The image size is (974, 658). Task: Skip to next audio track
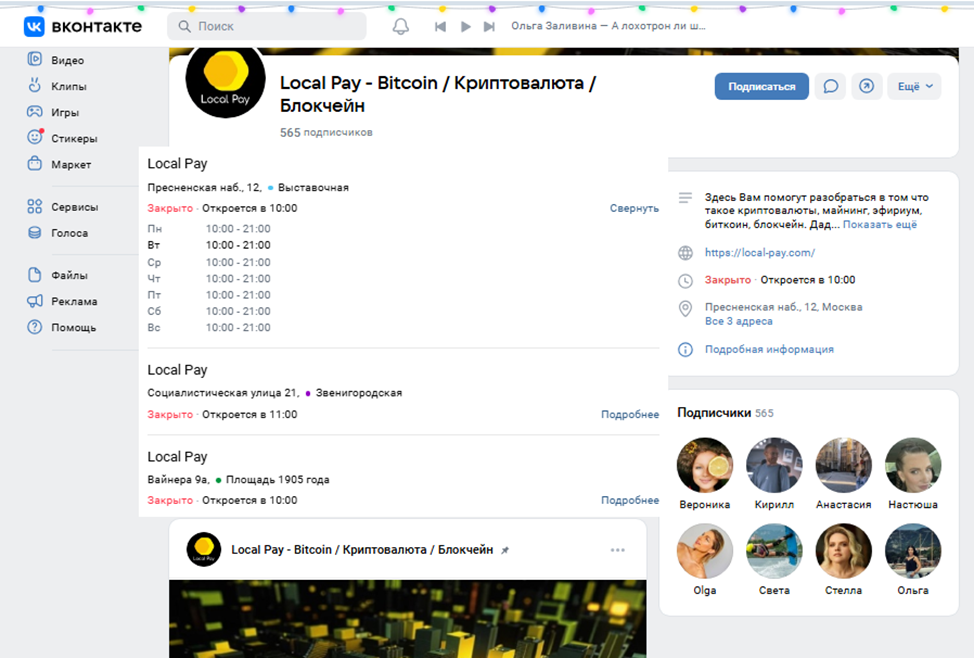pyautogui.click(x=489, y=27)
